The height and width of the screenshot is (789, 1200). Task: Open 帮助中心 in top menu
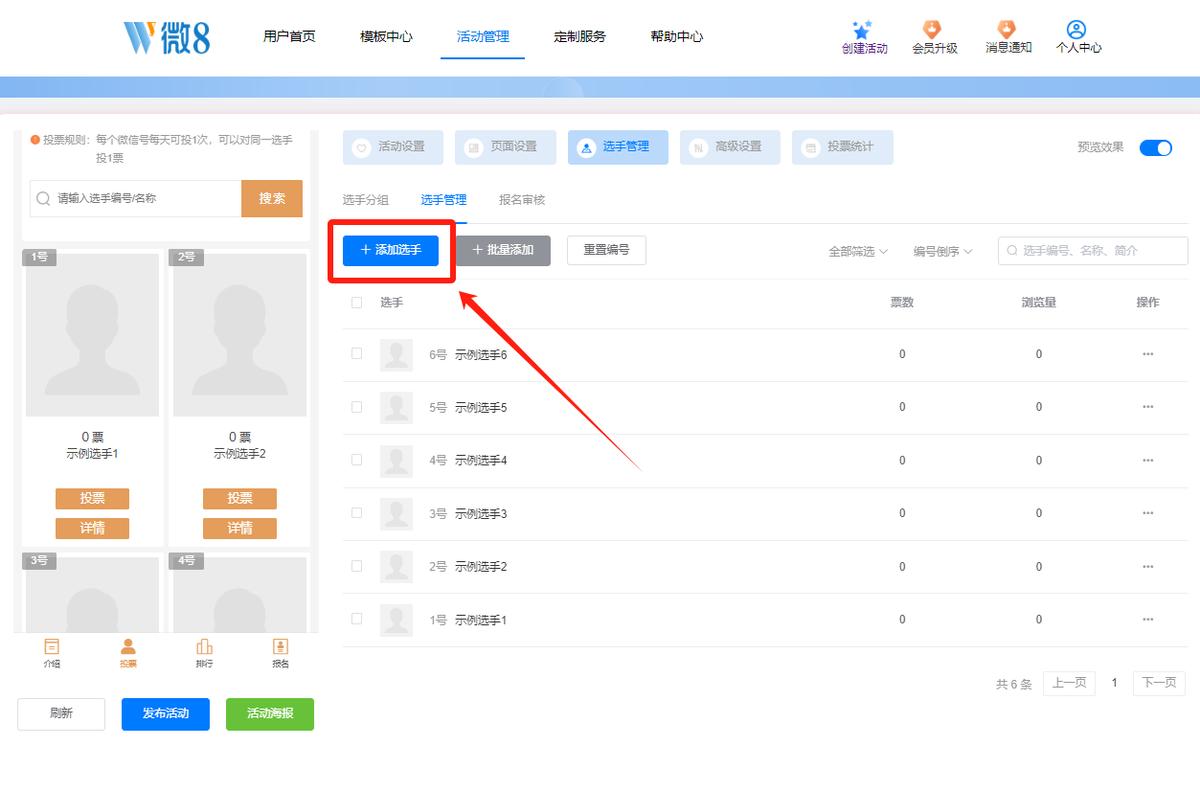[677, 37]
